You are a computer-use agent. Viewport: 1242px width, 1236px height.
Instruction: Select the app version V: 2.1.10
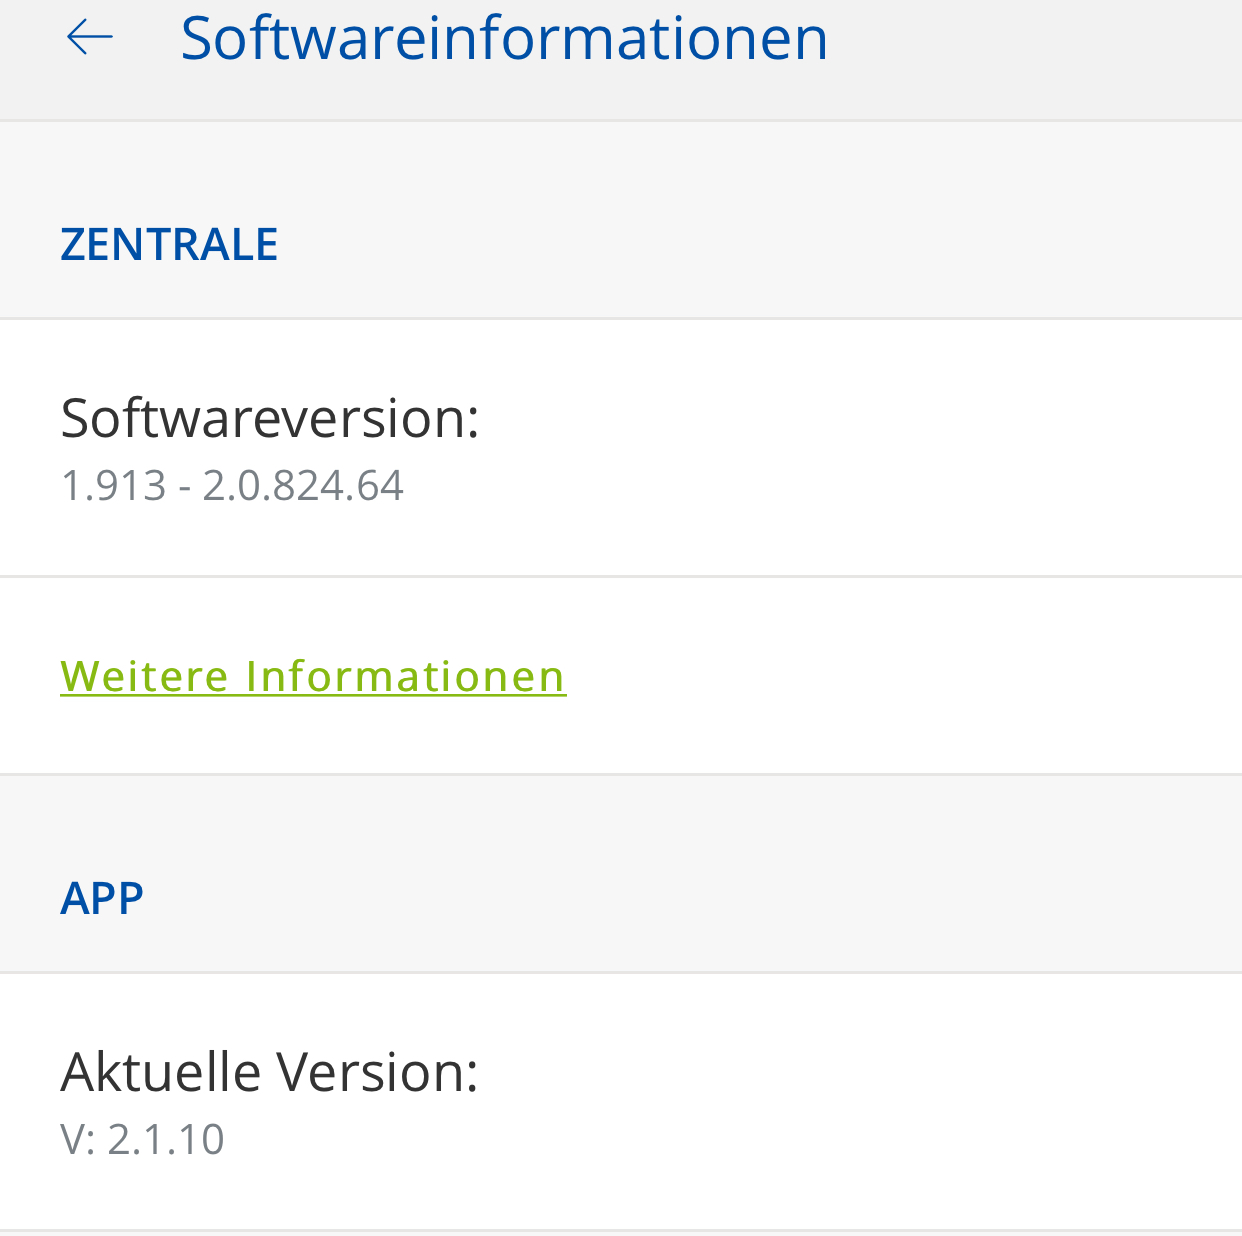(142, 1140)
